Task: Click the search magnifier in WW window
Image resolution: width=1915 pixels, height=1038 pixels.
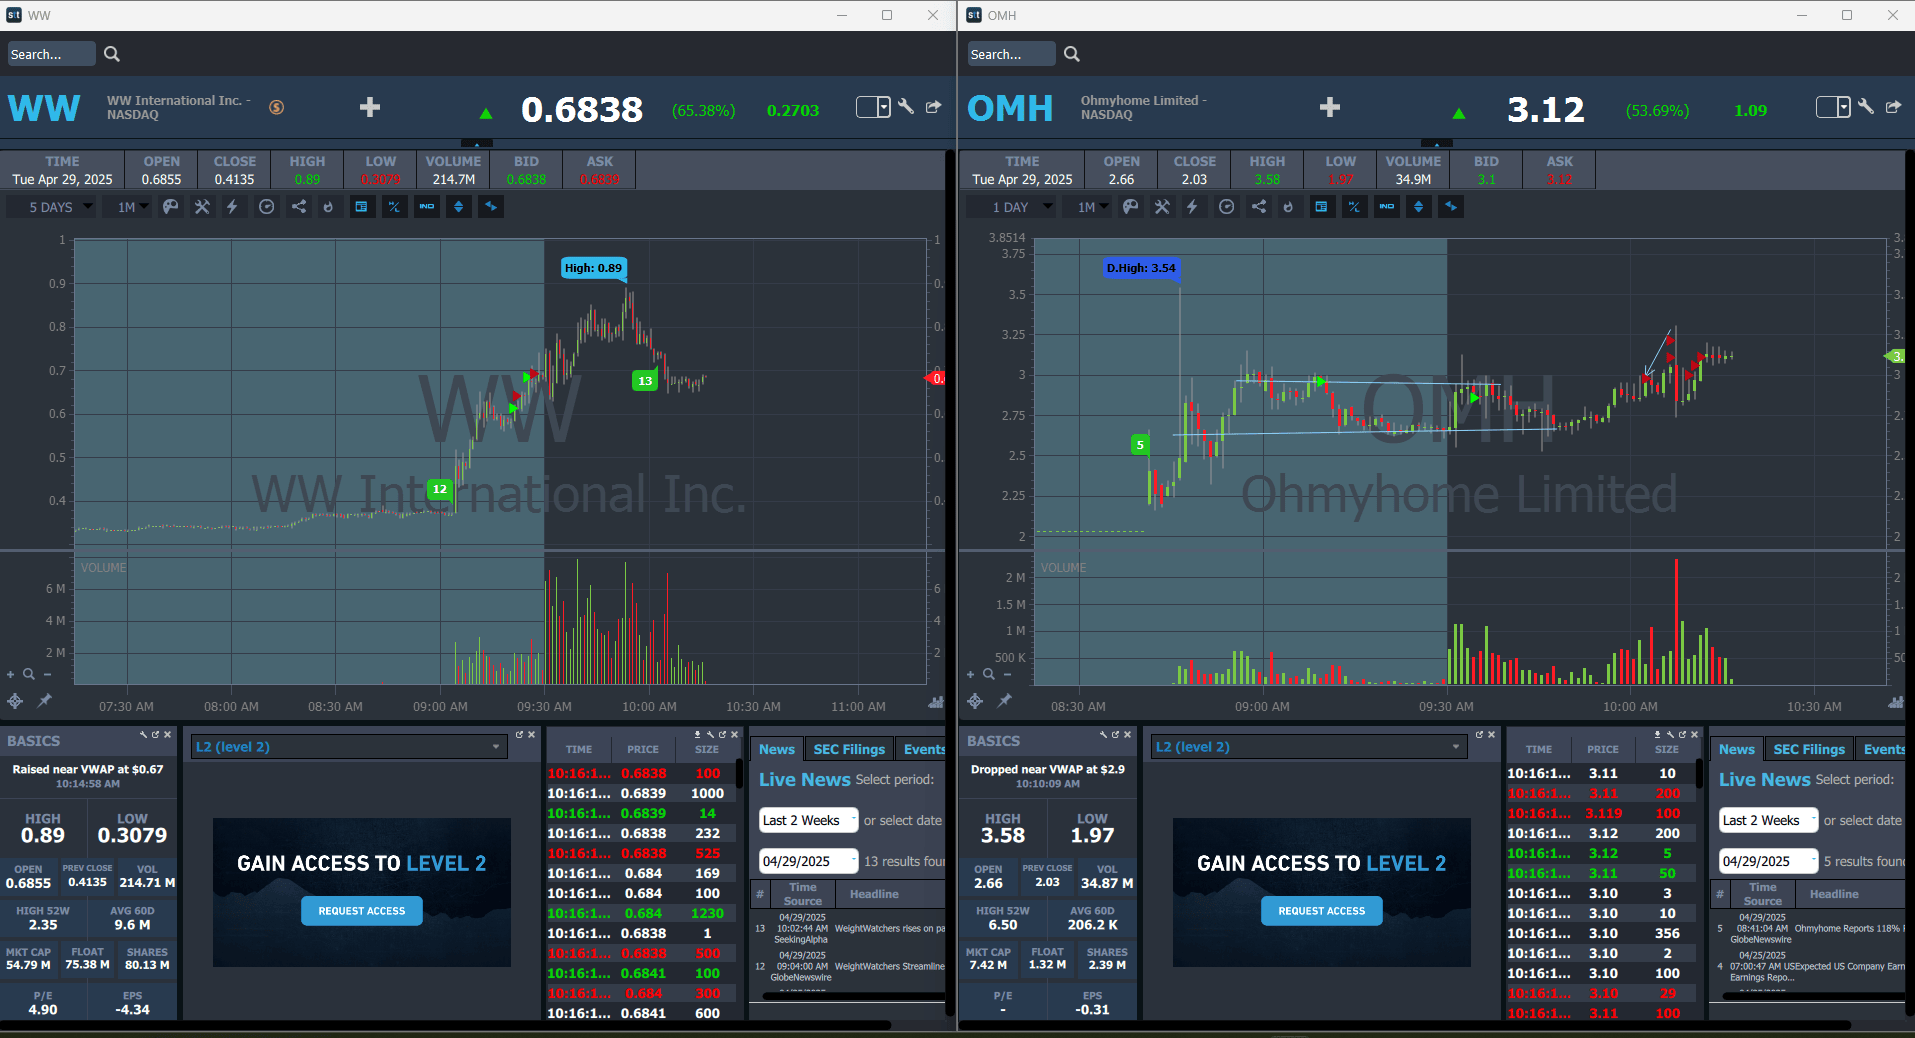Action: (112, 54)
